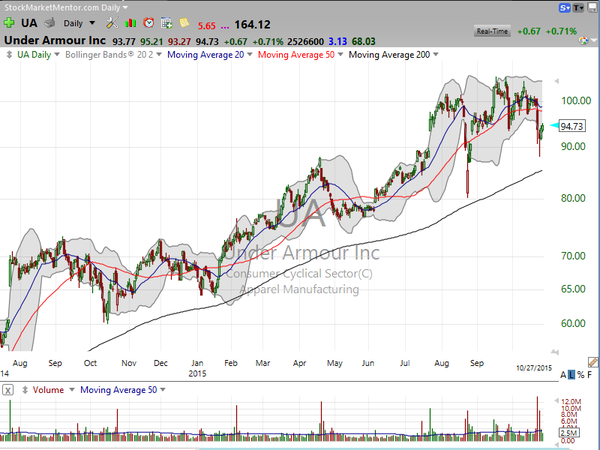Click the Daily timeframe label
600x450 pixels.
tap(73, 23)
